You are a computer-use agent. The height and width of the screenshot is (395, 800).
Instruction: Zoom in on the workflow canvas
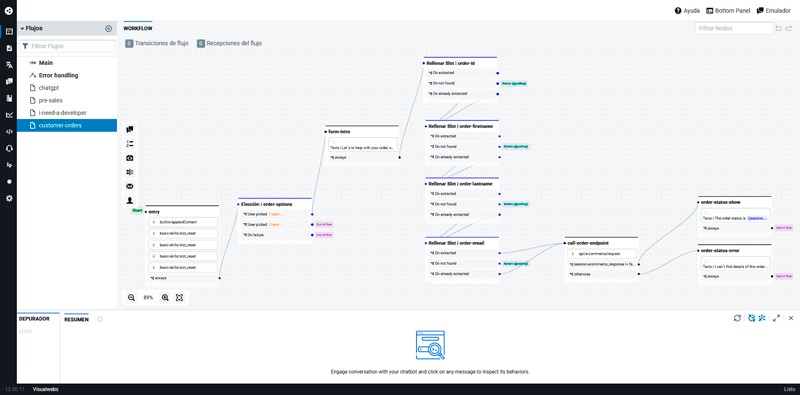point(165,298)
